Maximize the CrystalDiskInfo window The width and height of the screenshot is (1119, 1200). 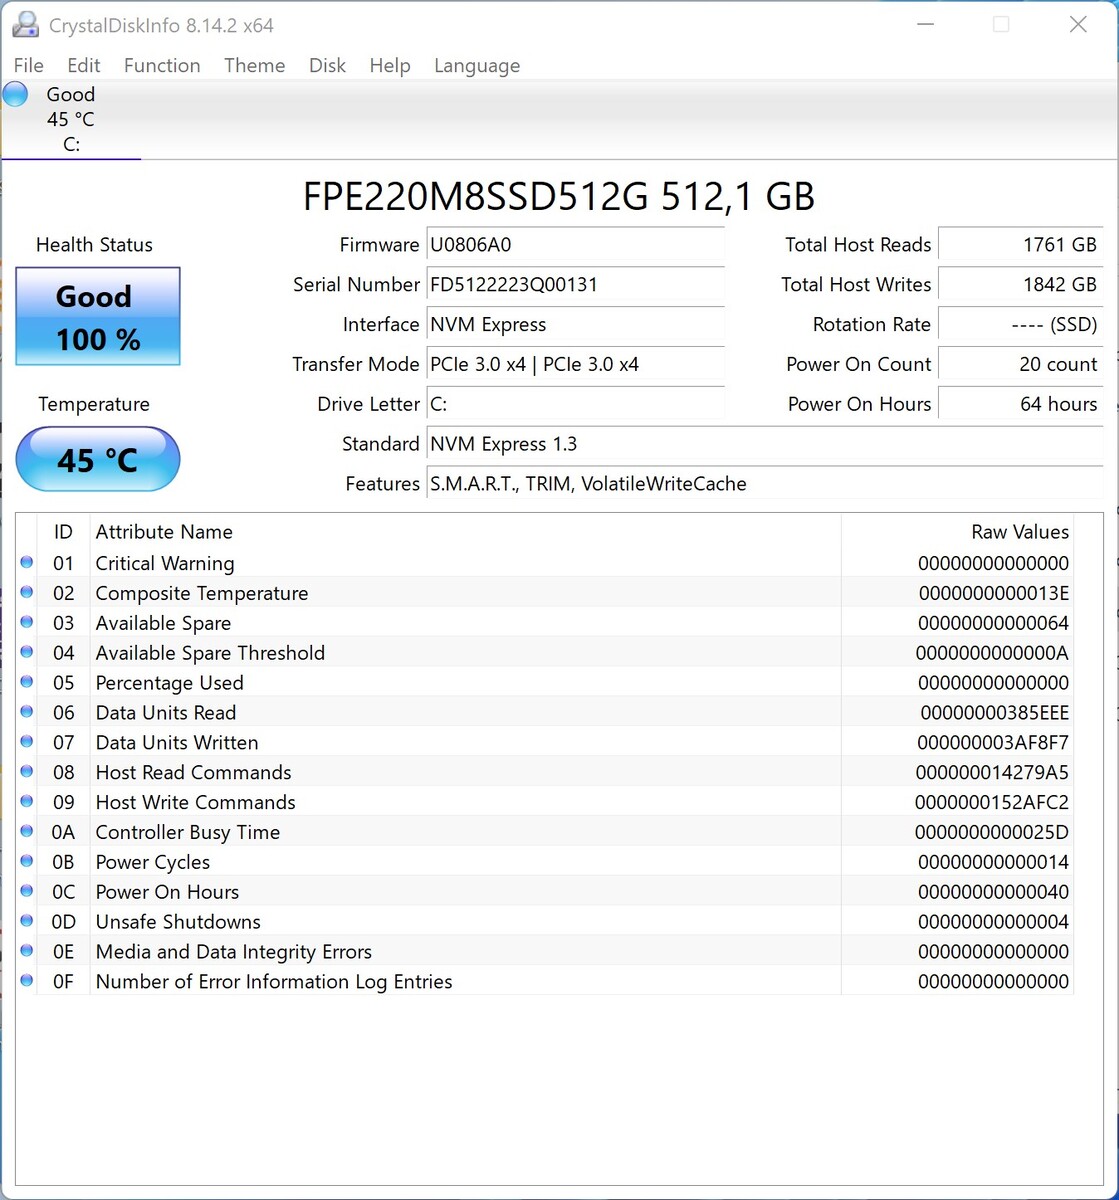(x=1001, y=25)
